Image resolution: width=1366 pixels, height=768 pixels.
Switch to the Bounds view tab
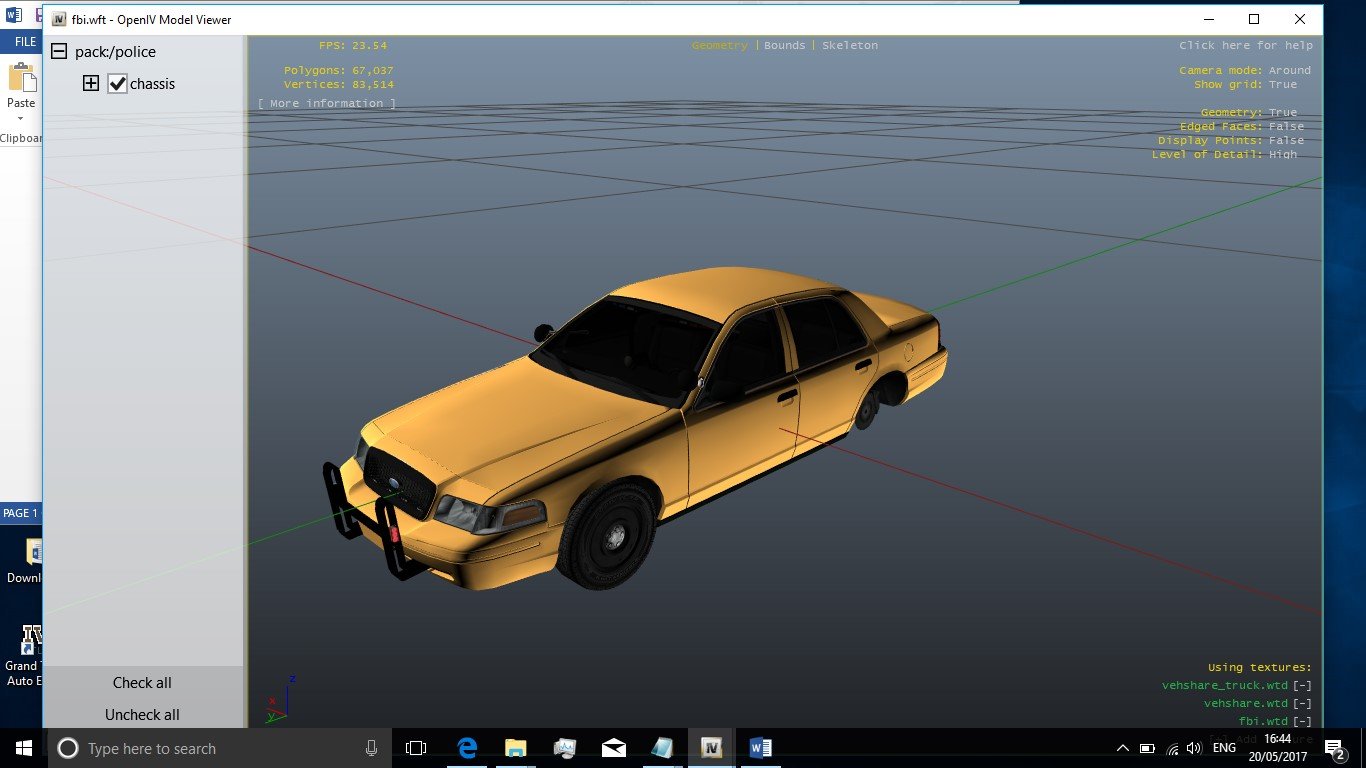tap(784, 46)
